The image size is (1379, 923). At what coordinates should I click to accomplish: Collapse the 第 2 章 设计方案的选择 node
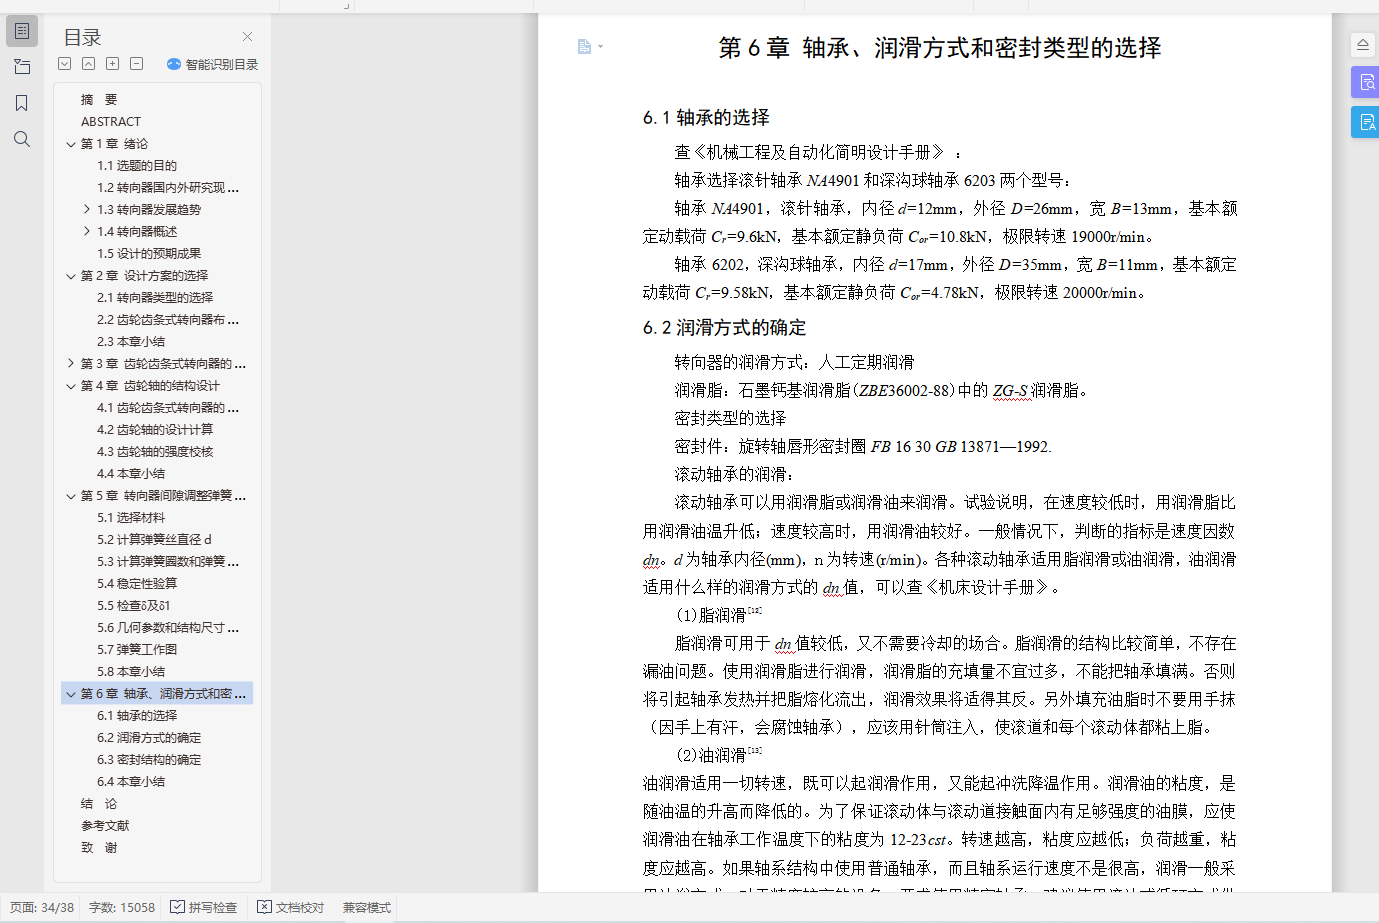pyautogui.click(x=71, y=276)
